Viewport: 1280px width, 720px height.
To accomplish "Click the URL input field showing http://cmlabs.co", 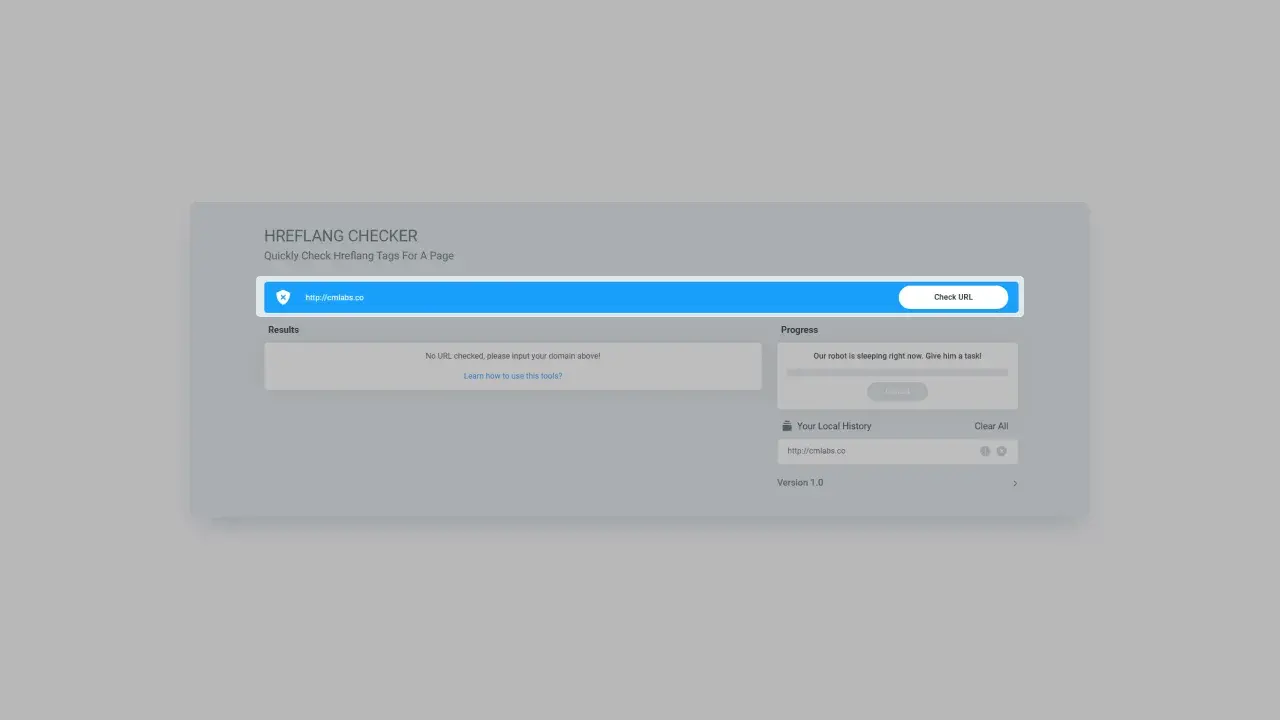I will (x=500, y=297).
